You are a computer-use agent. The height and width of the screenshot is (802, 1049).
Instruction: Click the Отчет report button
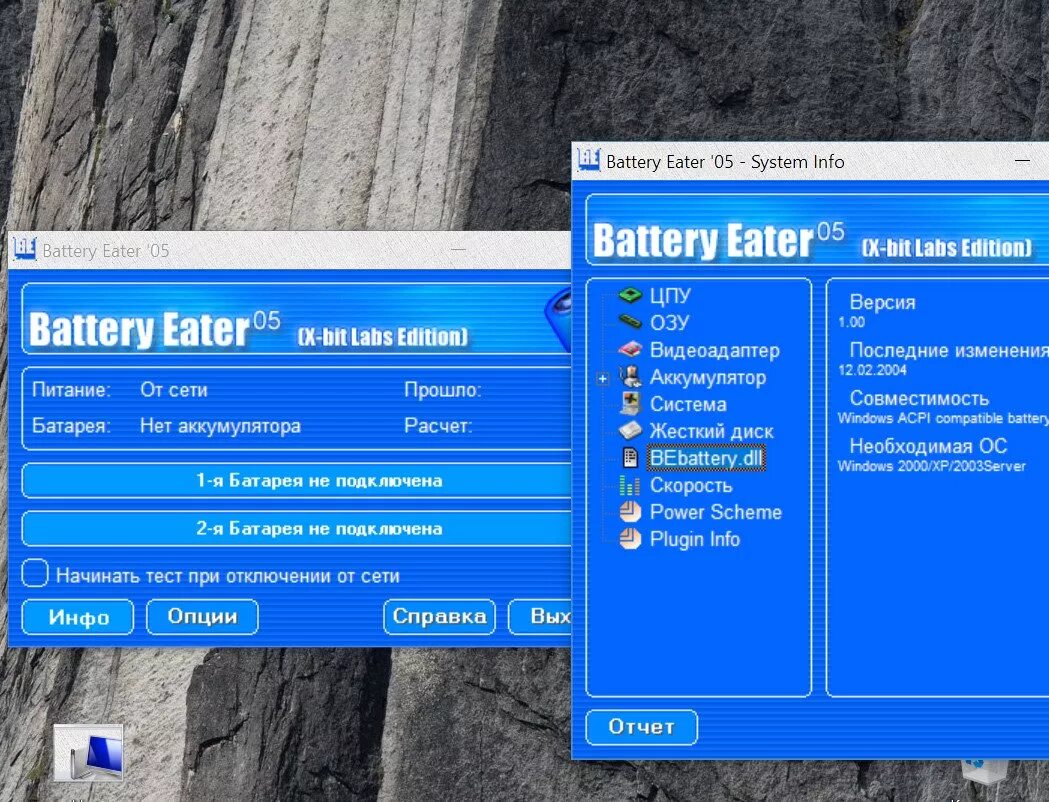[642, 727]
